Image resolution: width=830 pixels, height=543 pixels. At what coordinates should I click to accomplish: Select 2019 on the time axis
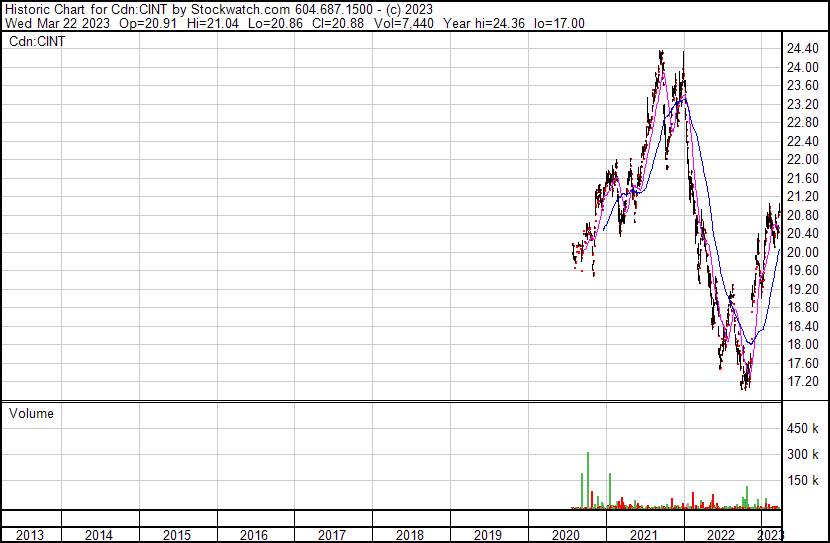click(x=488, y=535)
